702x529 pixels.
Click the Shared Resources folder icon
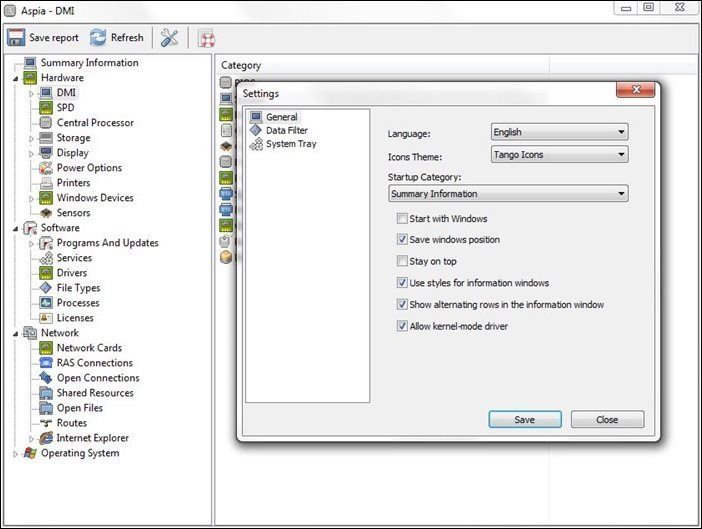pyautogui.click(x=46, y=393)
